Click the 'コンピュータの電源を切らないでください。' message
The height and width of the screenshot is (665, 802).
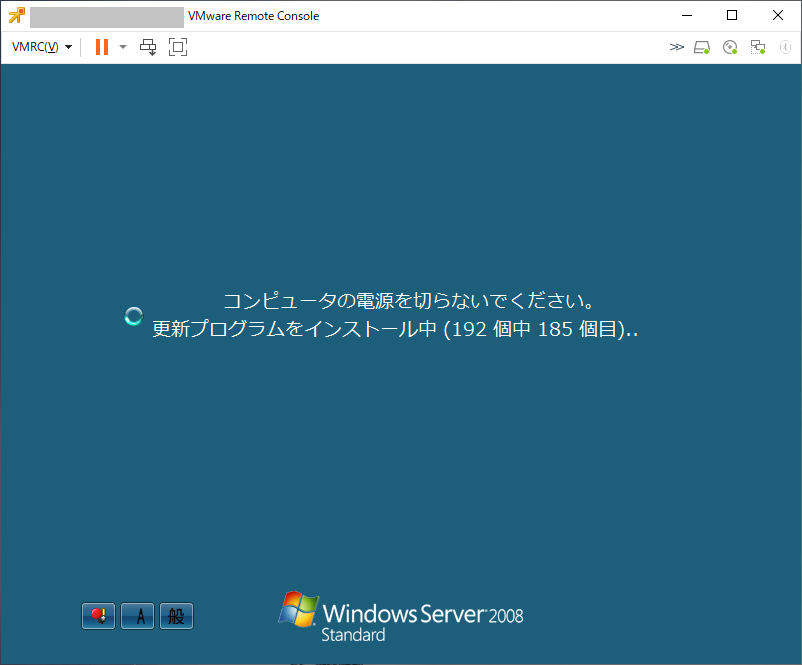[x=409, y=301]
